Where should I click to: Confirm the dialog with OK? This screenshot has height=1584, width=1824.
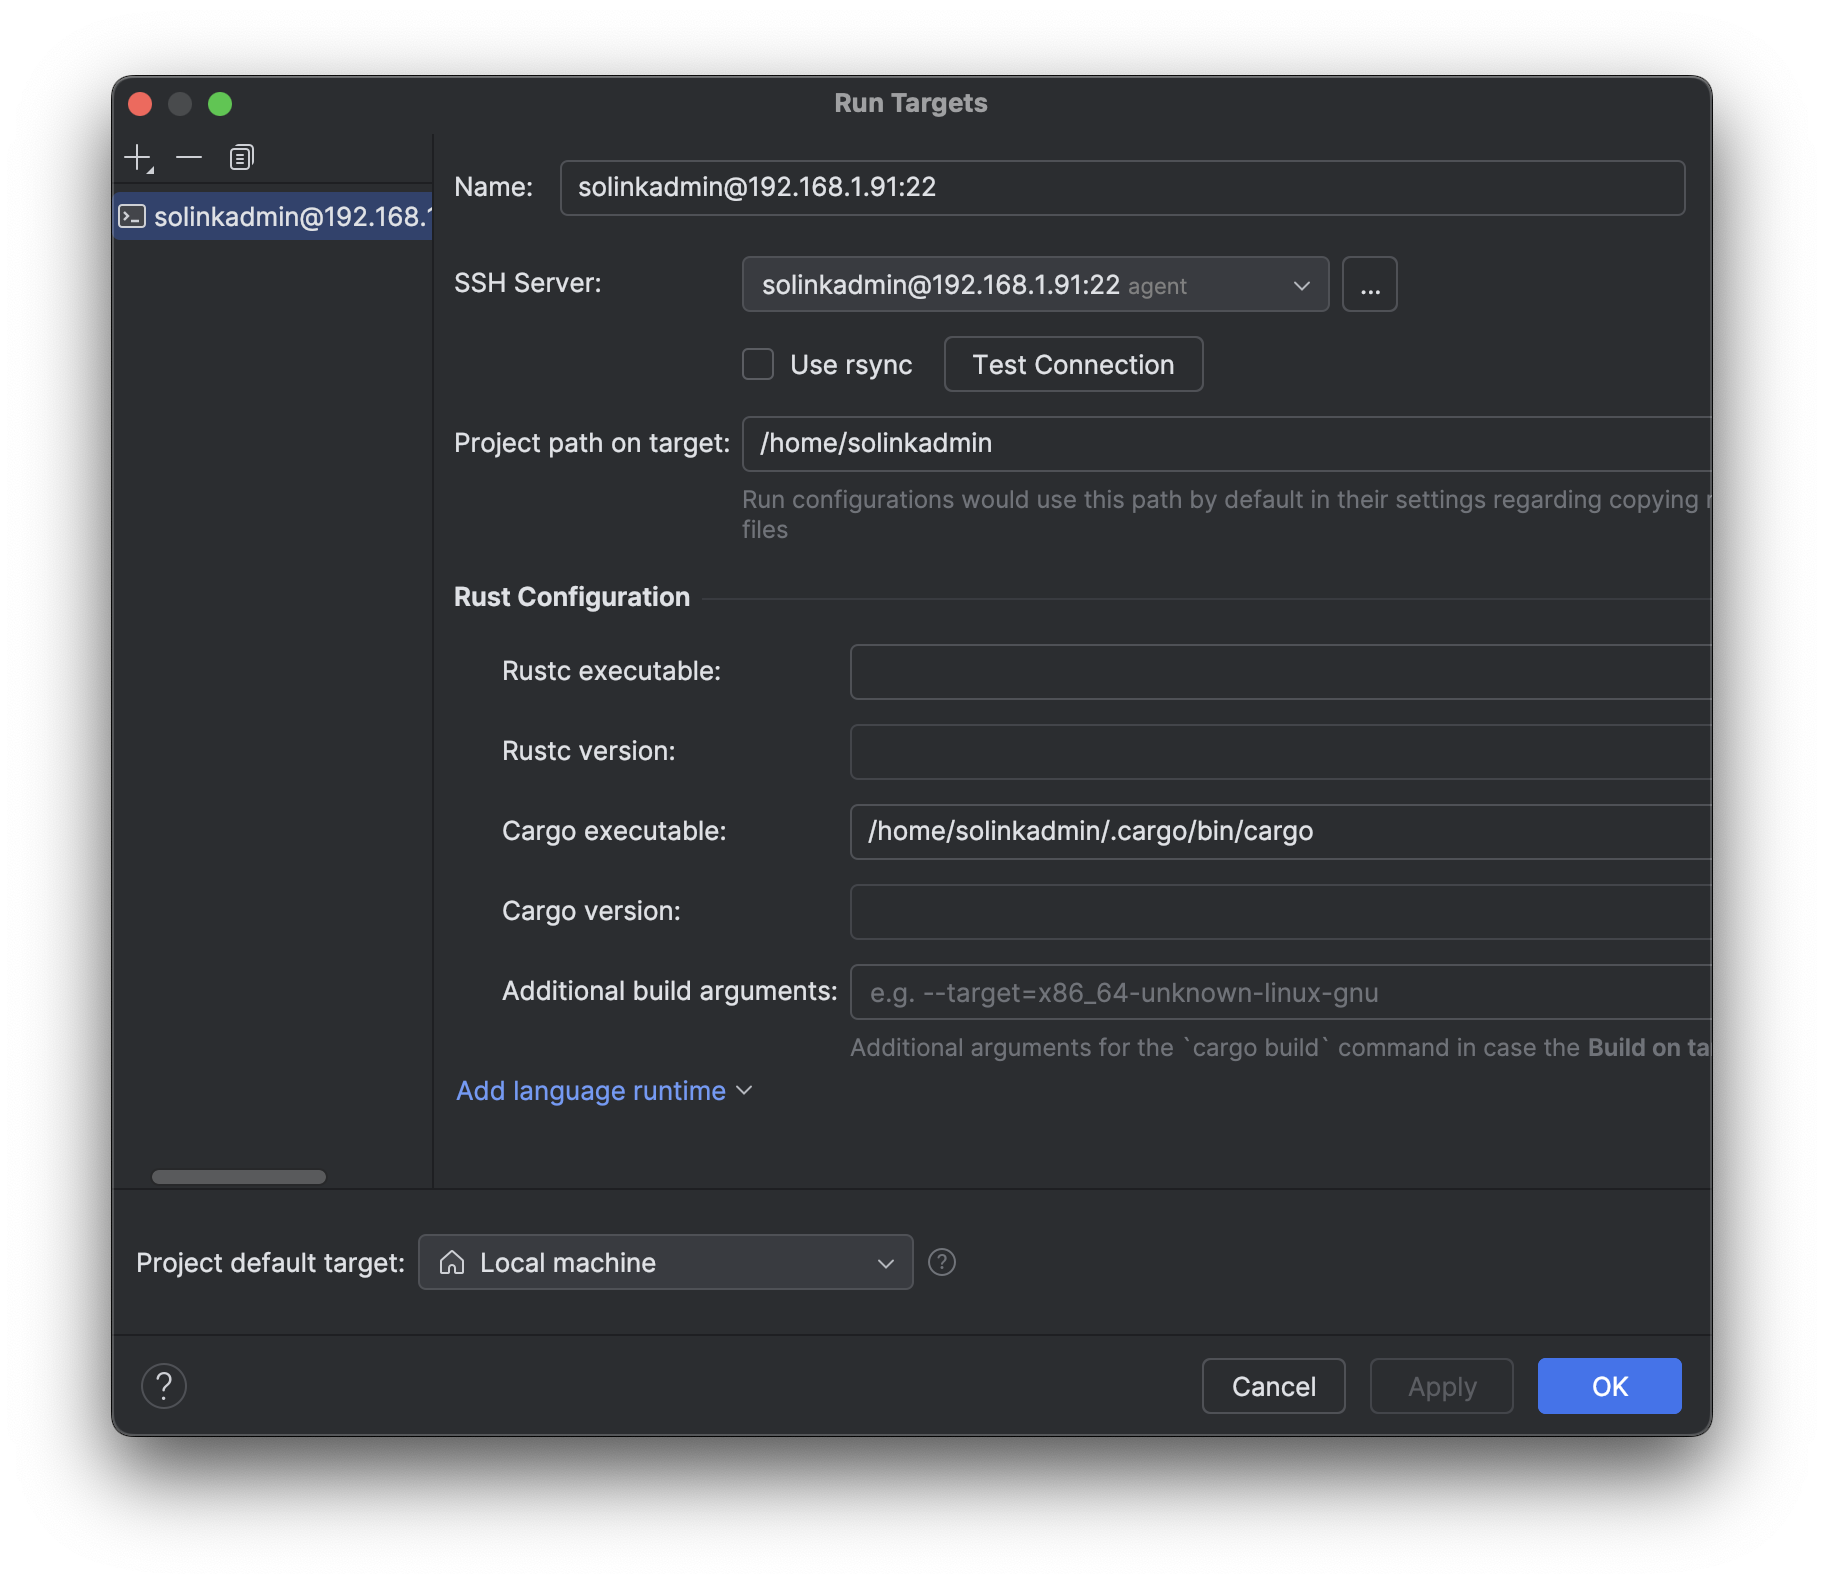(1609, 1386)
